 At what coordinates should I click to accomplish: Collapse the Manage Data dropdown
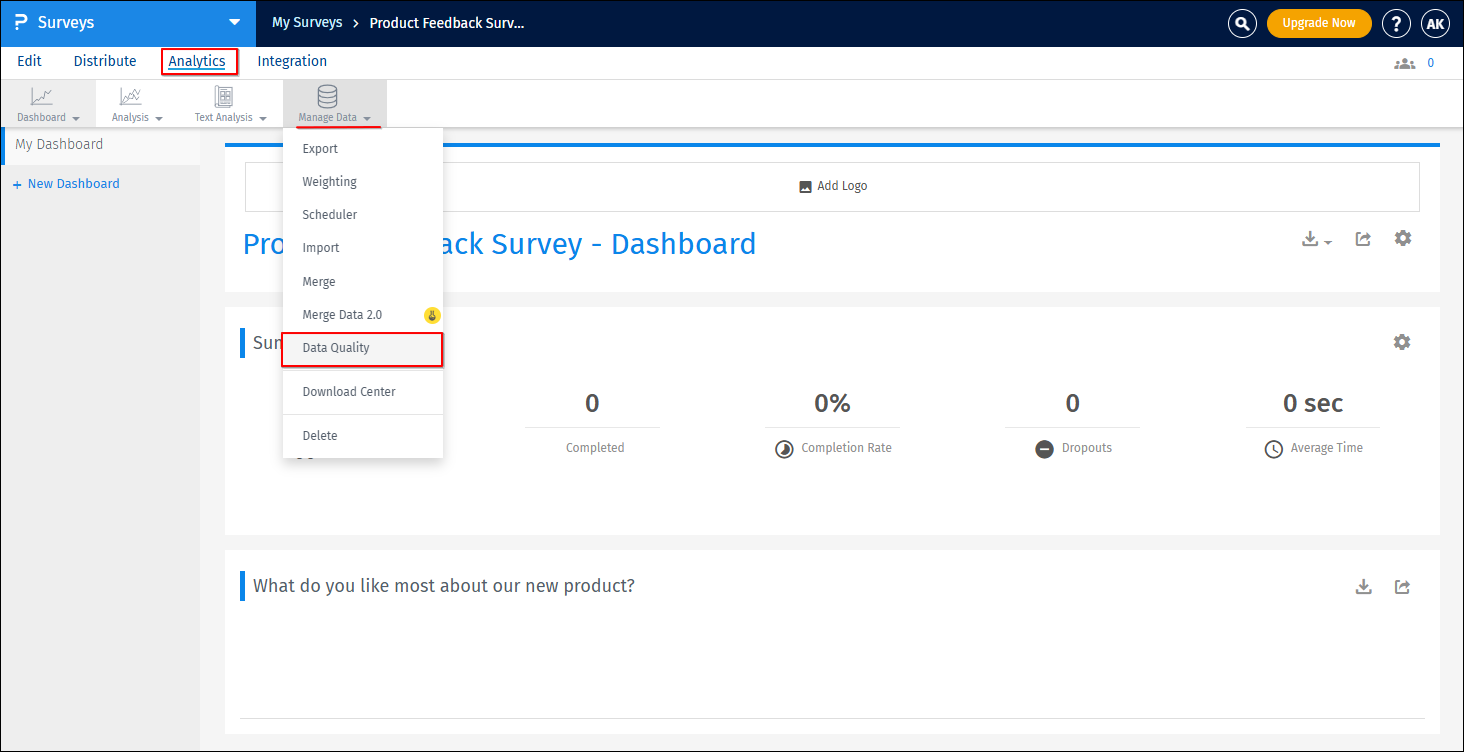[x=367, y=118]
